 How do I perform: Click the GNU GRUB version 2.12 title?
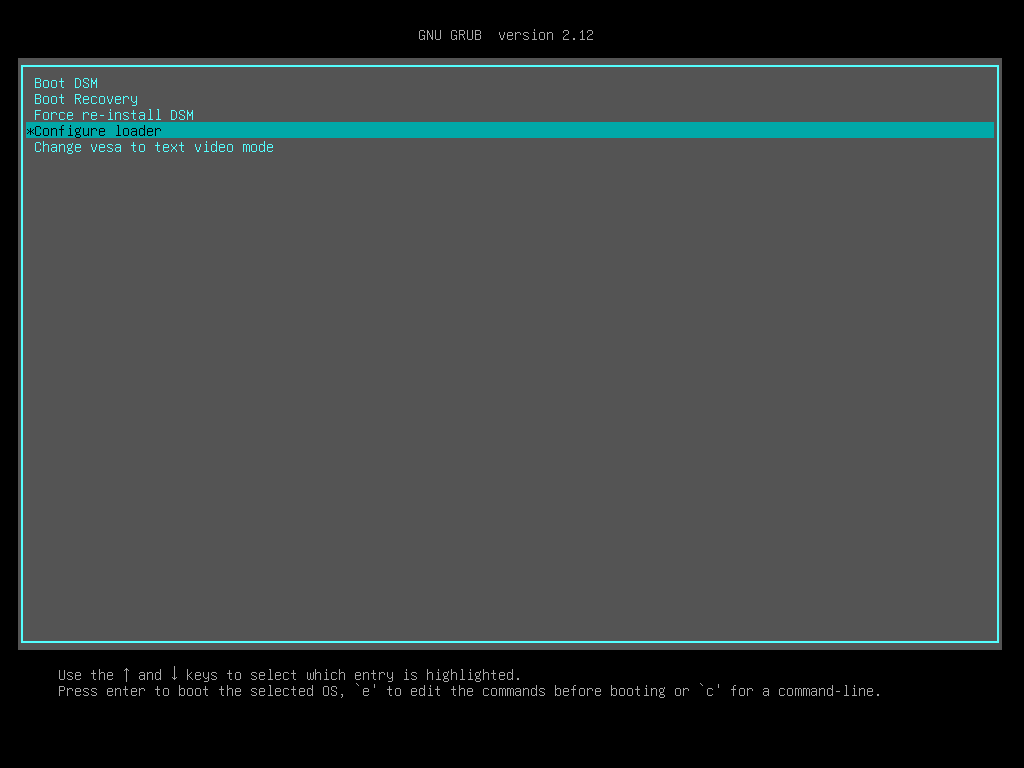[x=505, y=35]
